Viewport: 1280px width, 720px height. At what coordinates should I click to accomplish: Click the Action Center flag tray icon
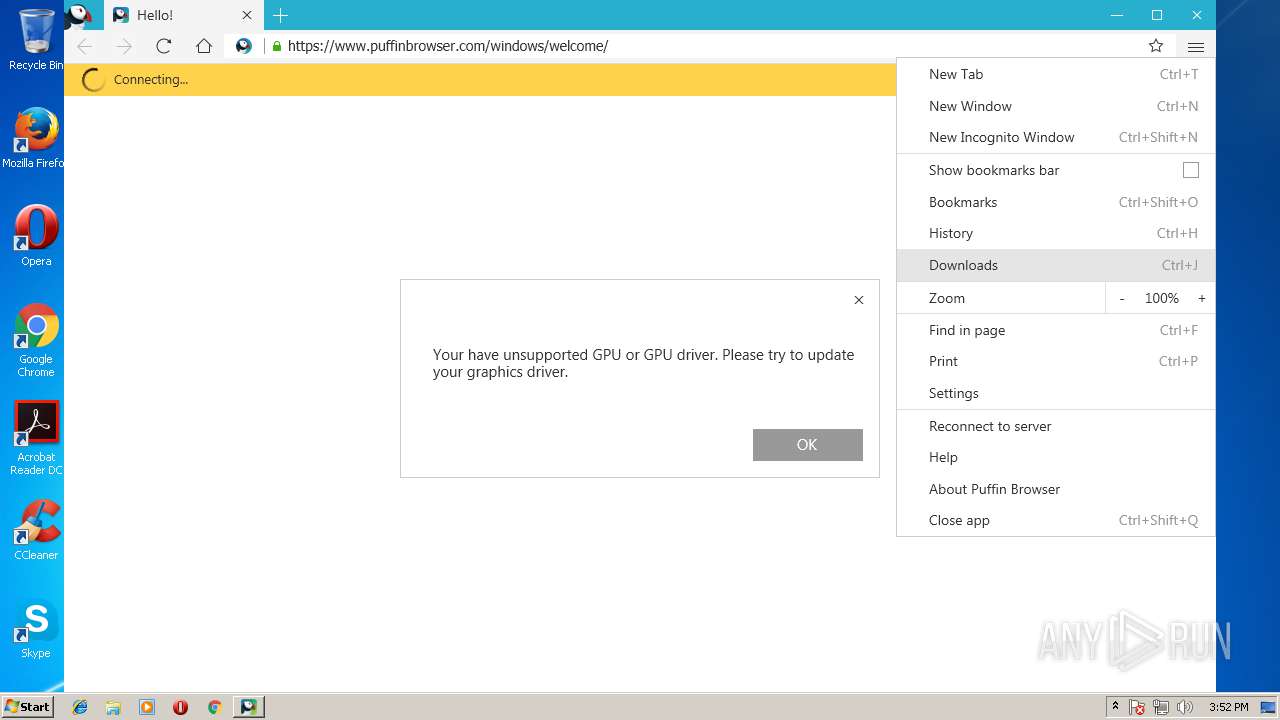click(1137, 707)
